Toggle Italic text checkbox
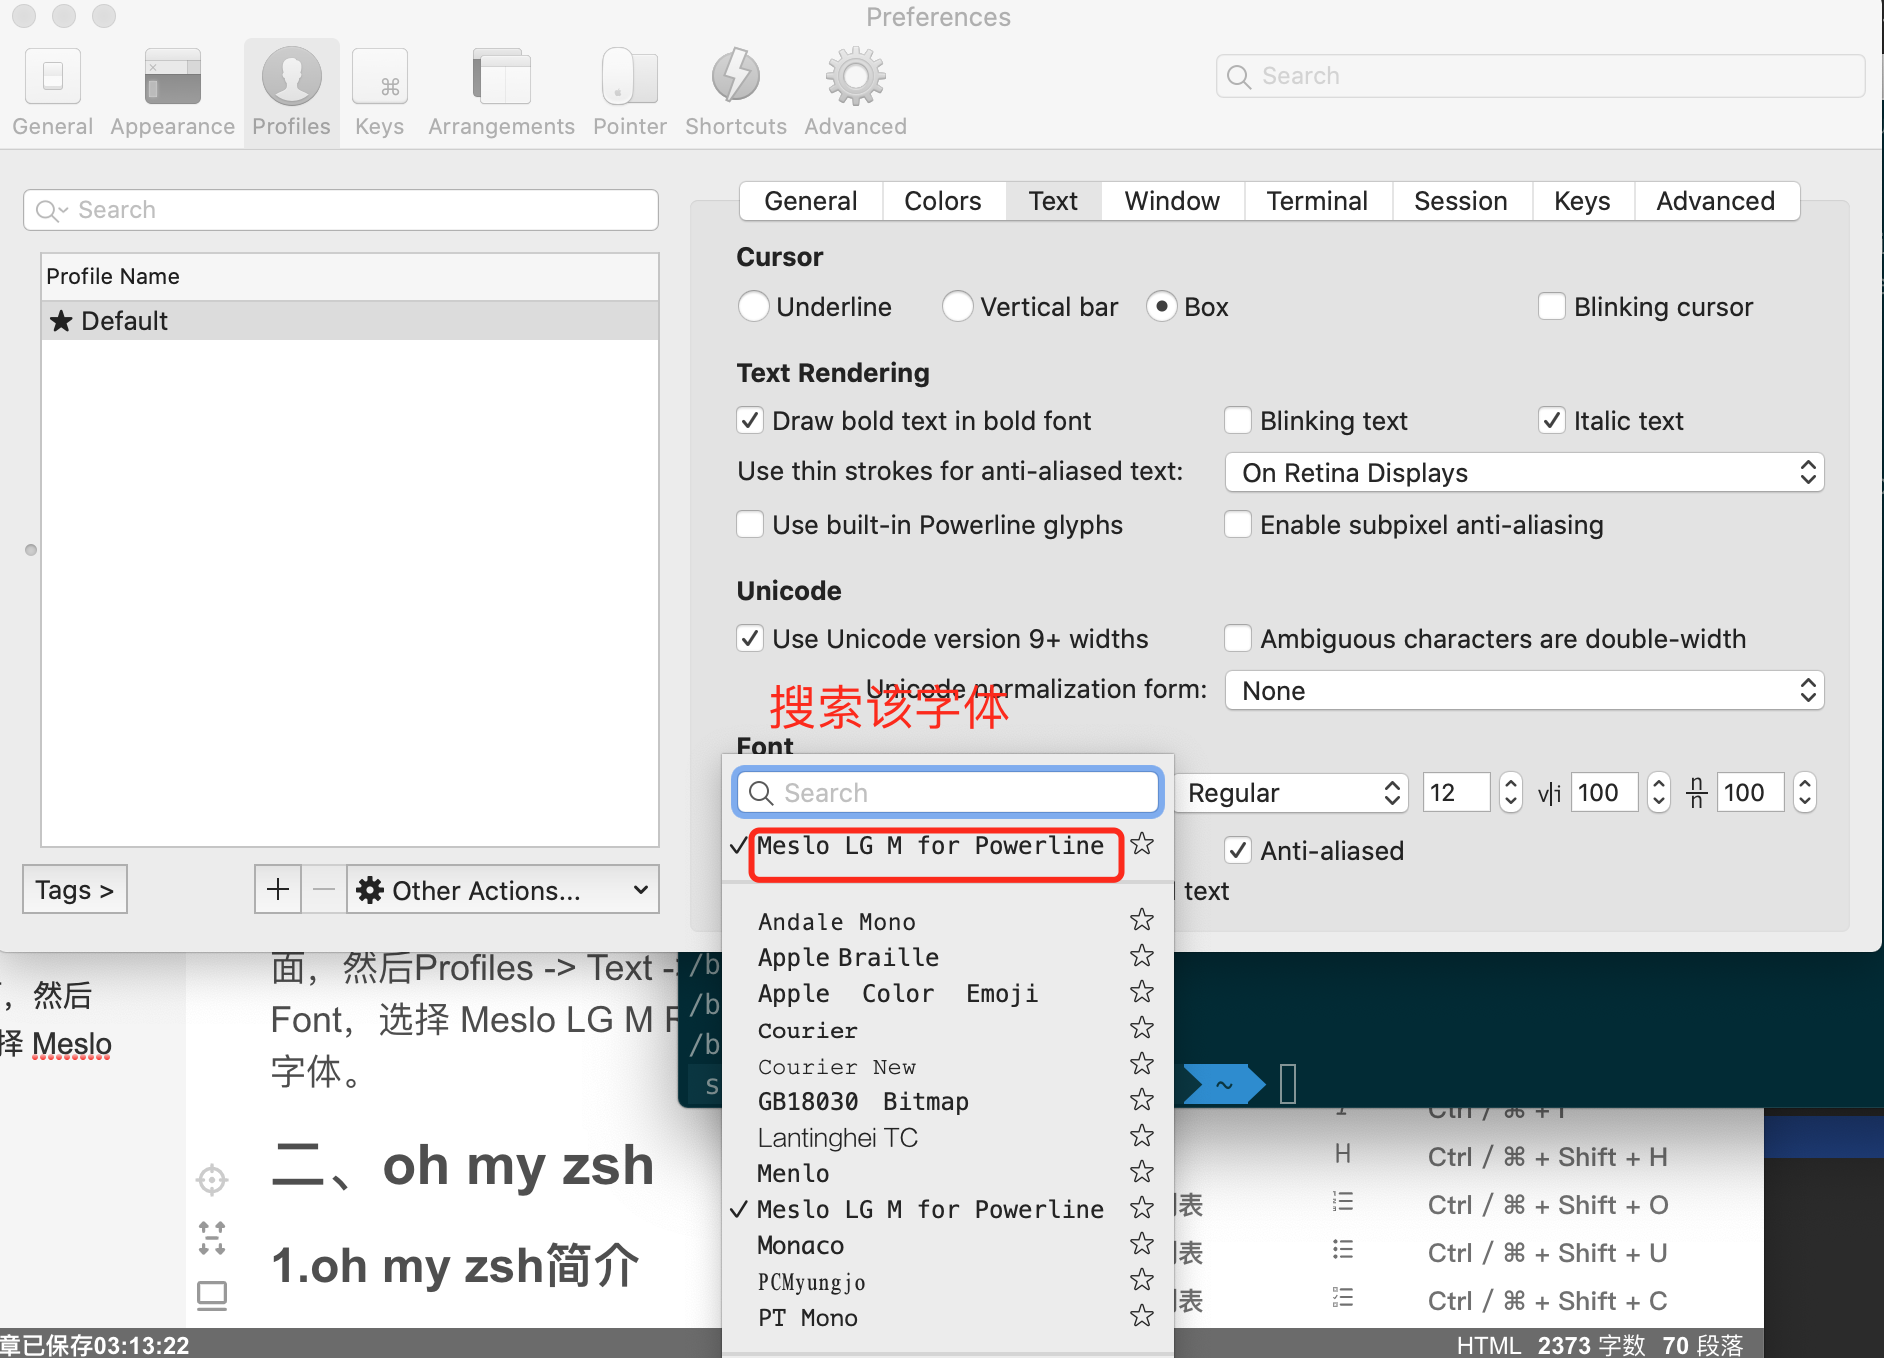 [1551, 421]
